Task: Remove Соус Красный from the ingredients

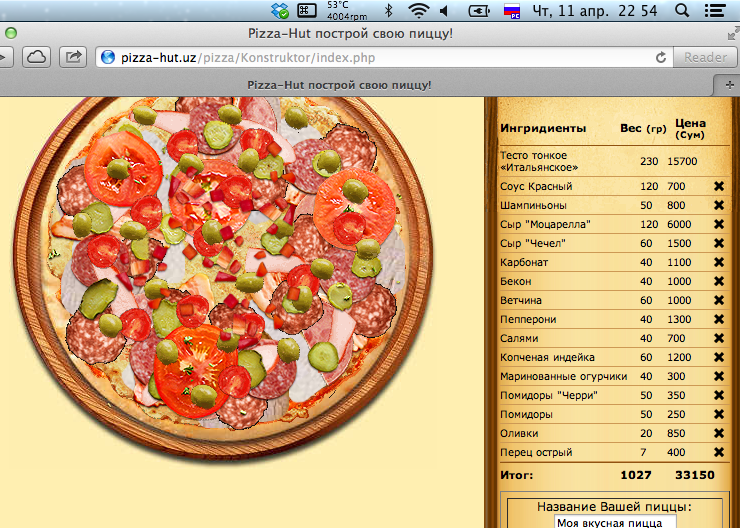Action: coord(719,186)
